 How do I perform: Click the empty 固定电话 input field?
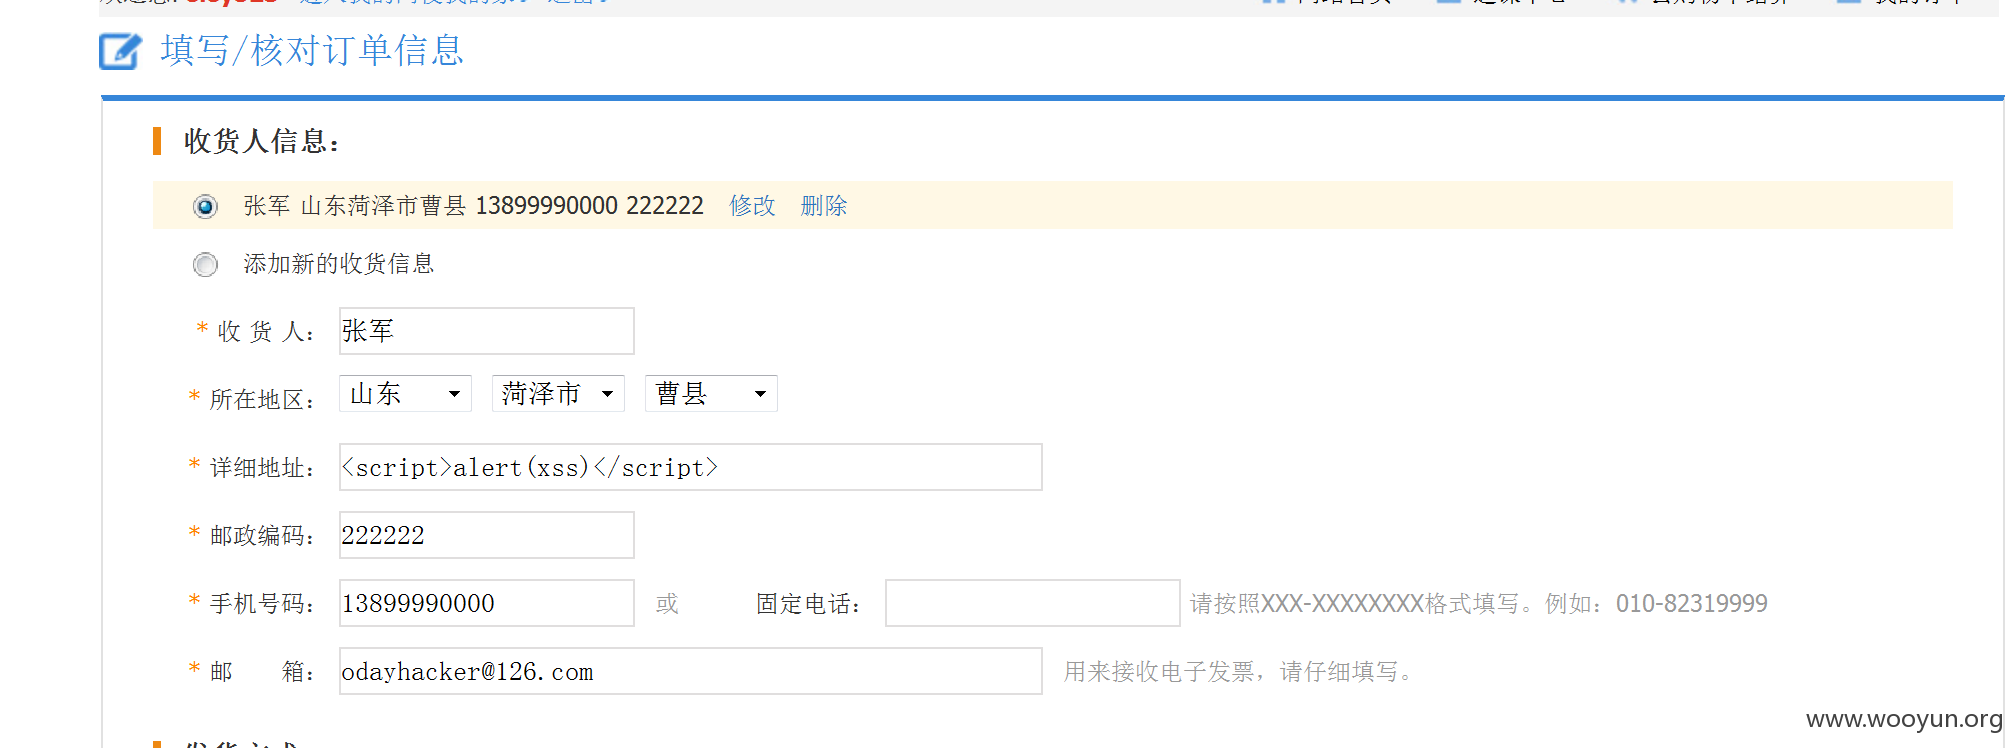1032,603
